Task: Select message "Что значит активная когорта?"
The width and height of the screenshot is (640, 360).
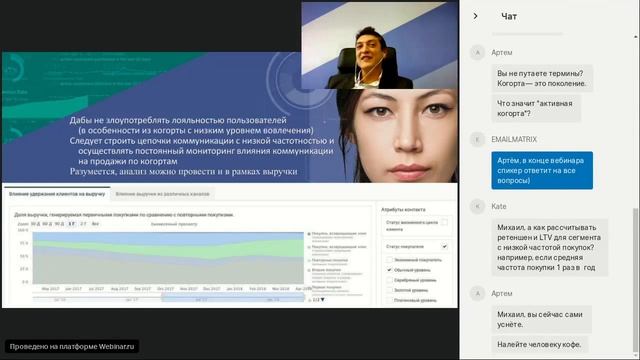Action: pos(536,108)
